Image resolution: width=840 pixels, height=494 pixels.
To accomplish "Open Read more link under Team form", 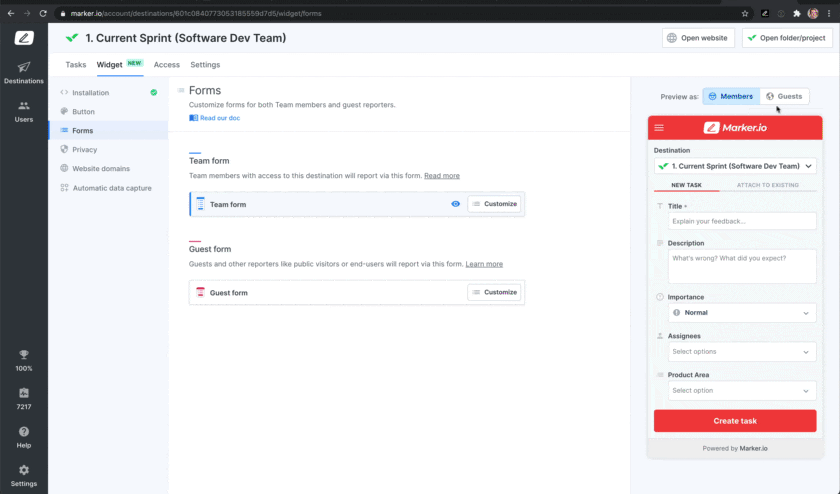I will tap(442, 176).
